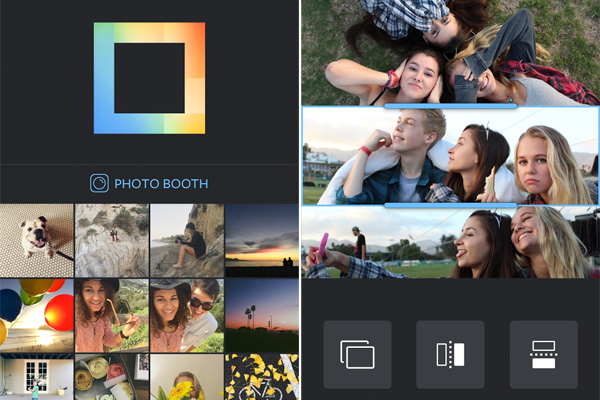Pick the bulldog photo thumbnail
The height and width of the screenshot is (400, 600).
click(36, 240)
